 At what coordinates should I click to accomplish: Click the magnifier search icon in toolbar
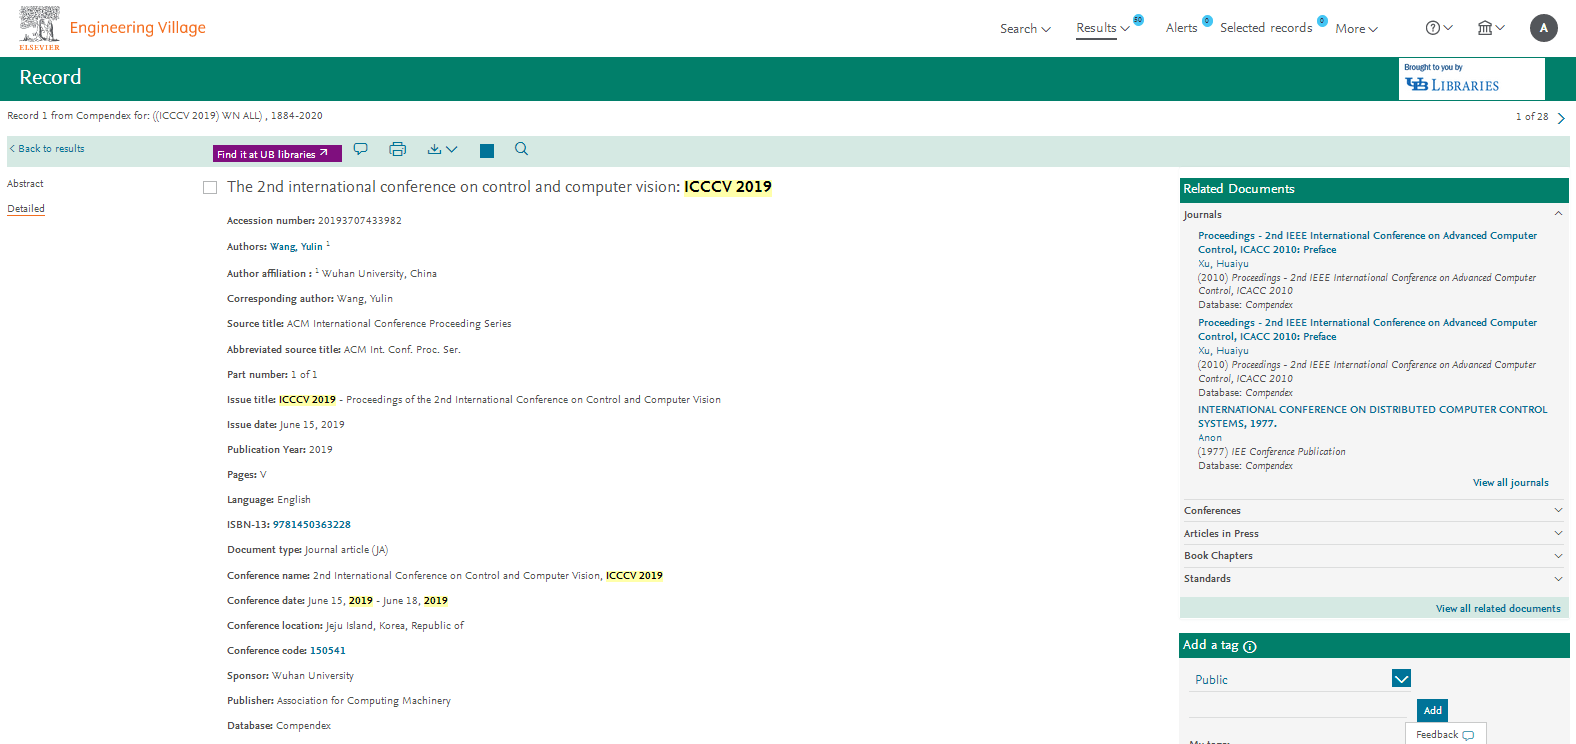[521, 149]
